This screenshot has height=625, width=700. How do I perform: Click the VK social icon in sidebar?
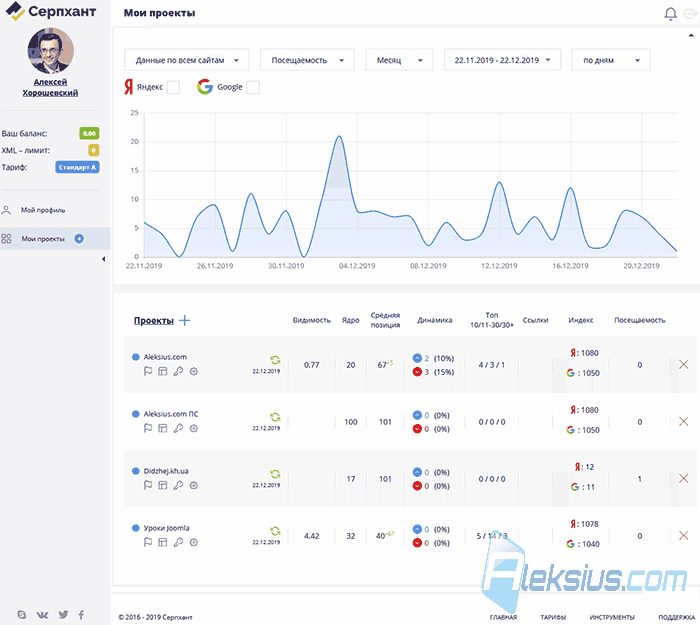coord(42,615)
